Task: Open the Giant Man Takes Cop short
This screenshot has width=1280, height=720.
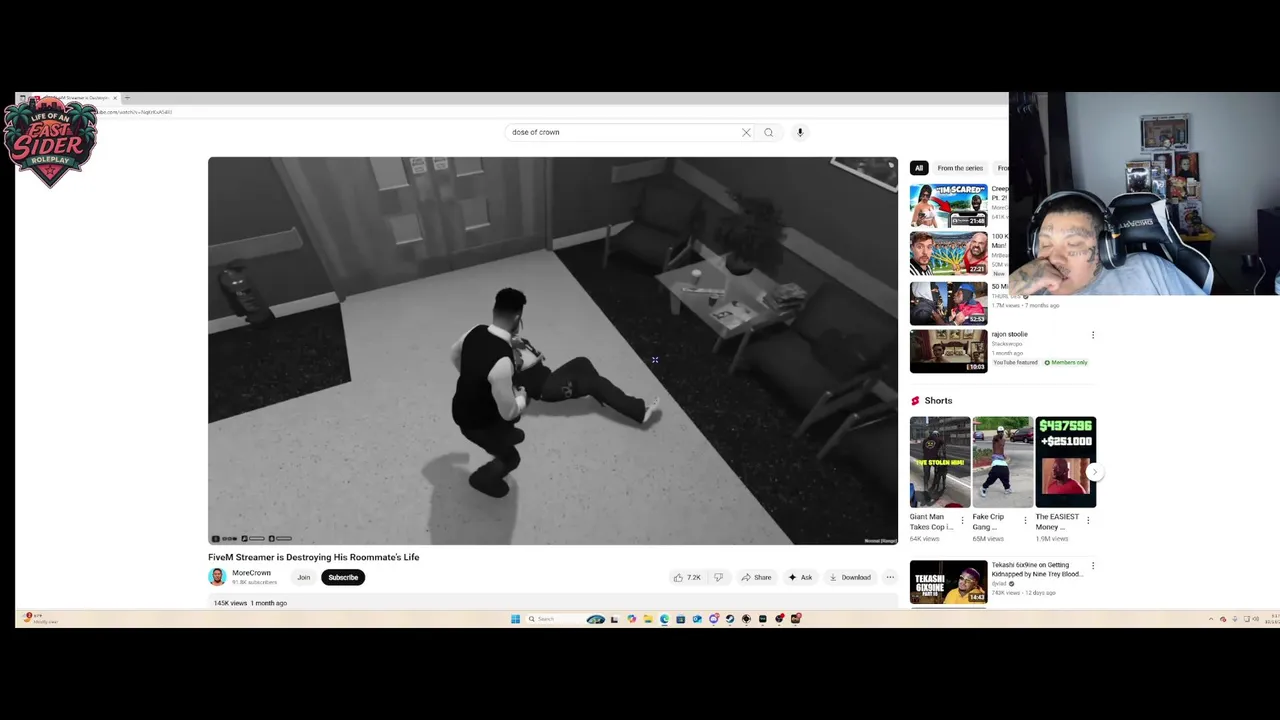Action: pyautogui.click(x=940, y=462)
